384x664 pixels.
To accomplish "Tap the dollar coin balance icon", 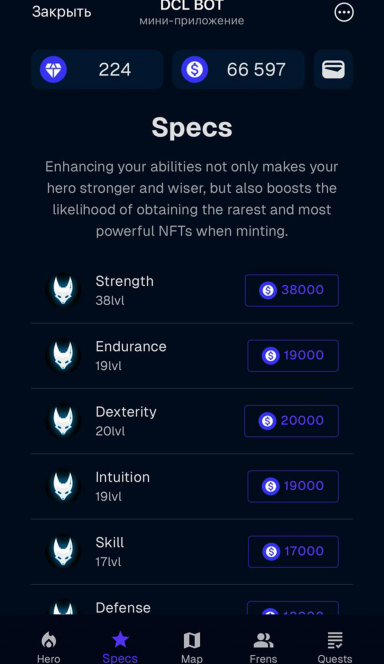I will tap(195, 69).
